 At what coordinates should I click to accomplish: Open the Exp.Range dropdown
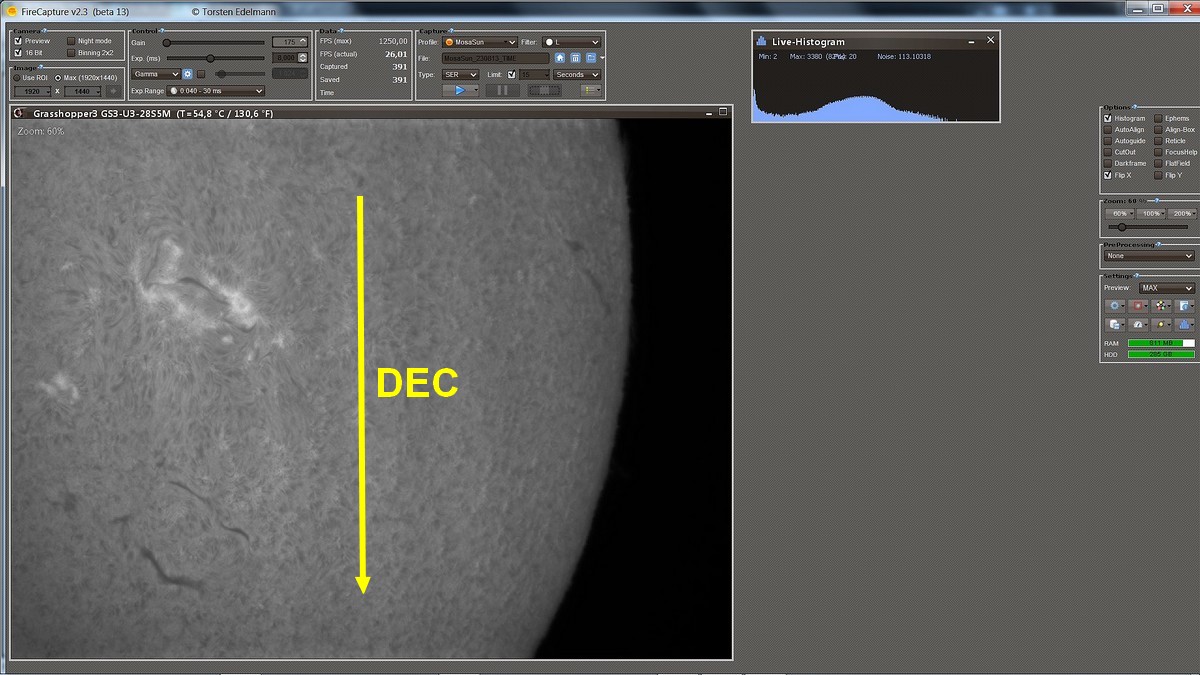(215, 91)
